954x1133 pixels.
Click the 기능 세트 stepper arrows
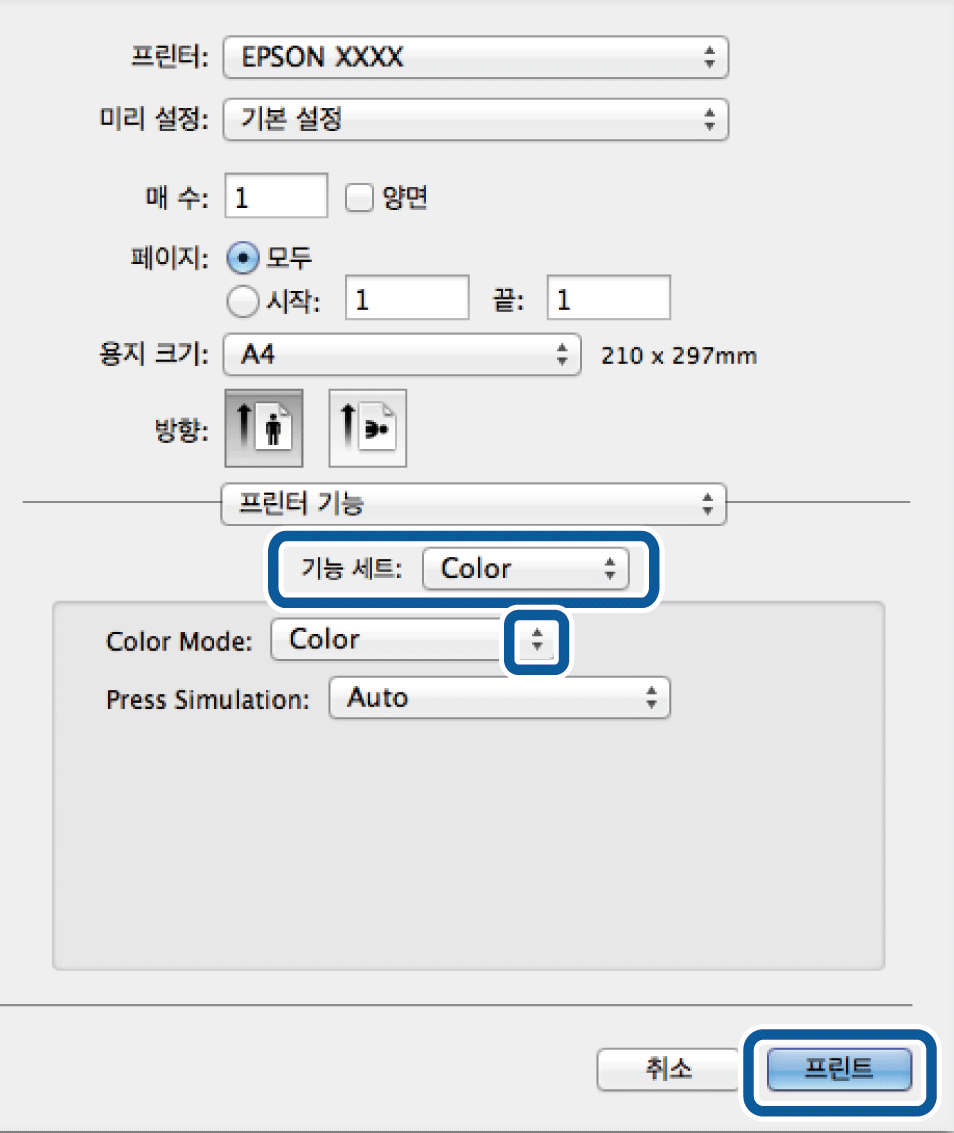click(x=609, y=569)
